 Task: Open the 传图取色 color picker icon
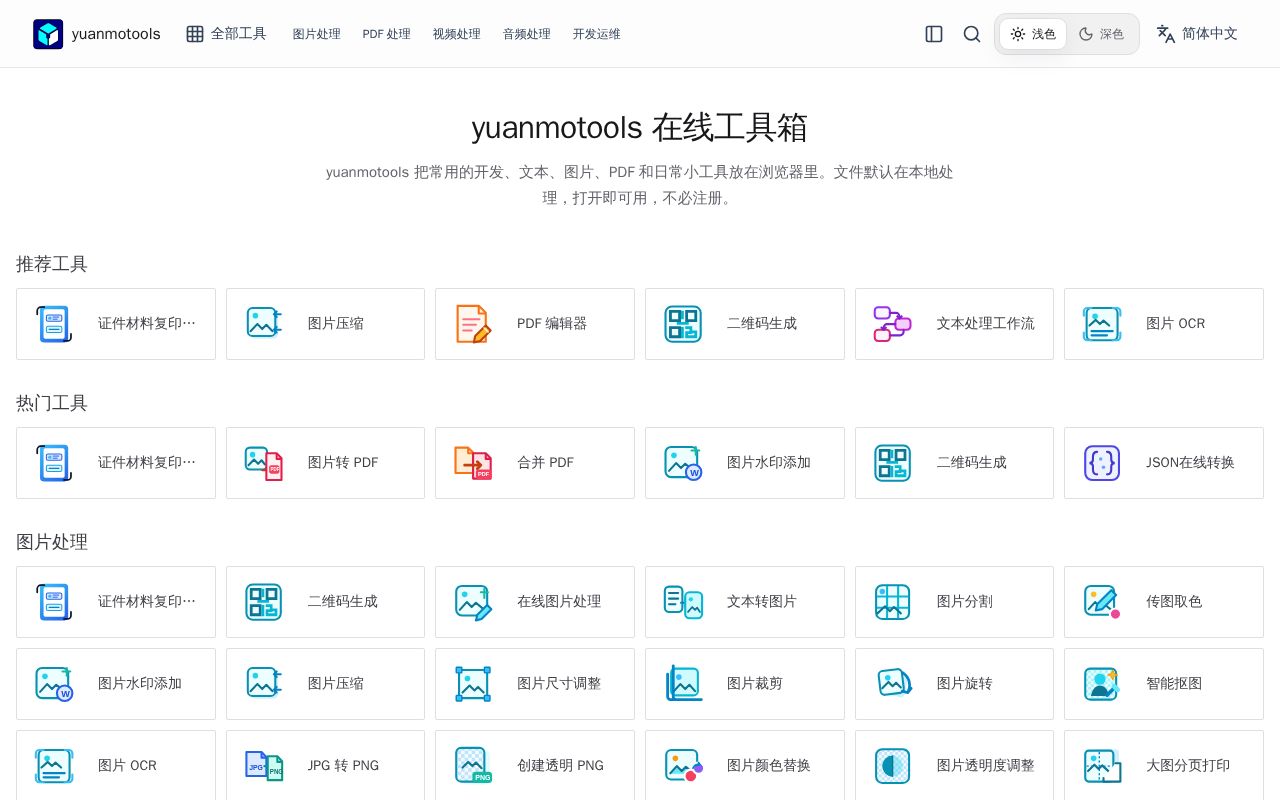pyautogui.click(x=1102, y=602)
